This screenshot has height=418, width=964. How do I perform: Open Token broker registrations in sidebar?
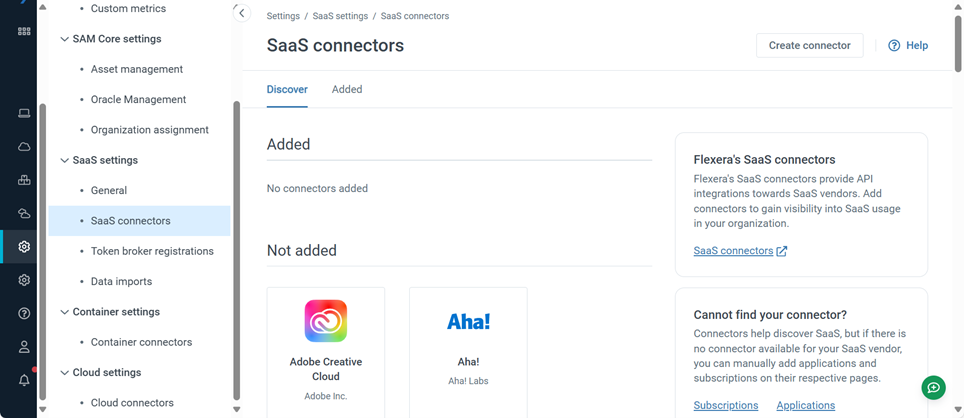click(152, 251)
